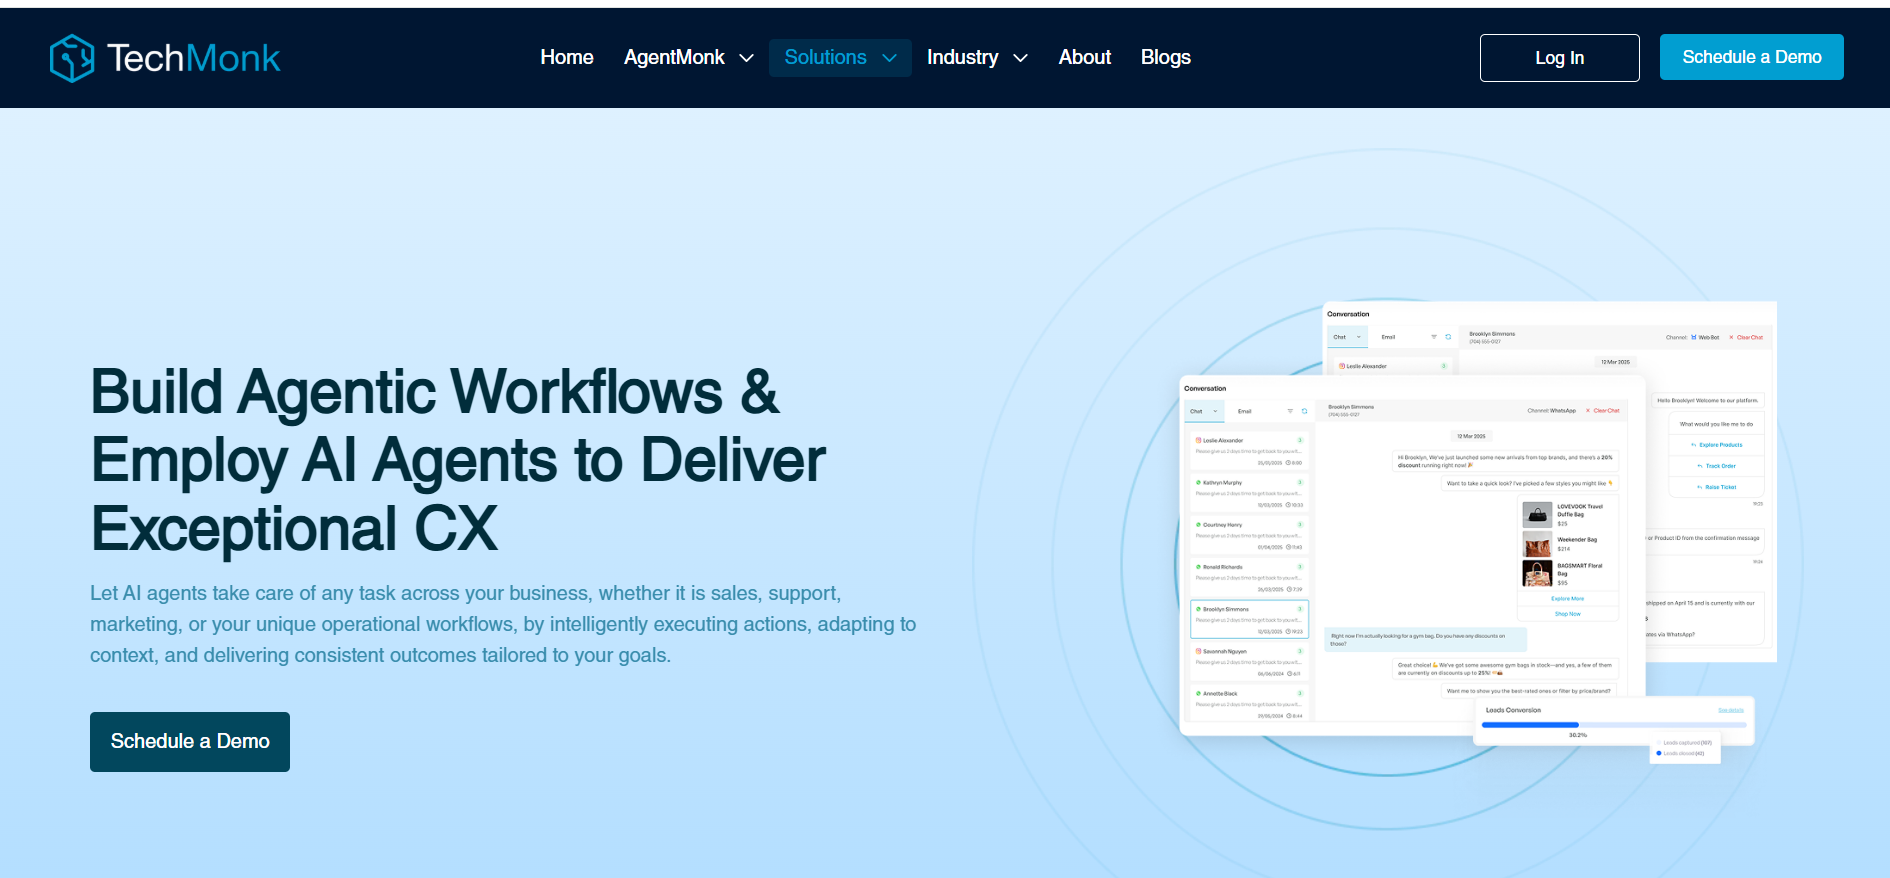Open Annette Black's conversation
Image resolution: width=1890 pixels, height=878 pixels.
pyautogui.click(x=1249, y=705)
